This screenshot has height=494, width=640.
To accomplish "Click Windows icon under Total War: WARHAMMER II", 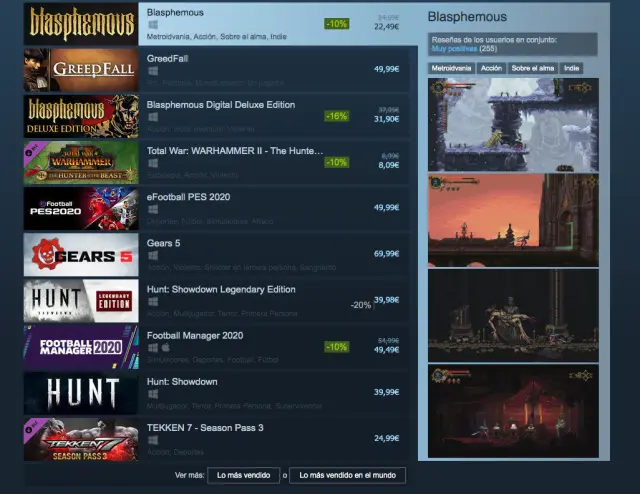I will 153,163.
